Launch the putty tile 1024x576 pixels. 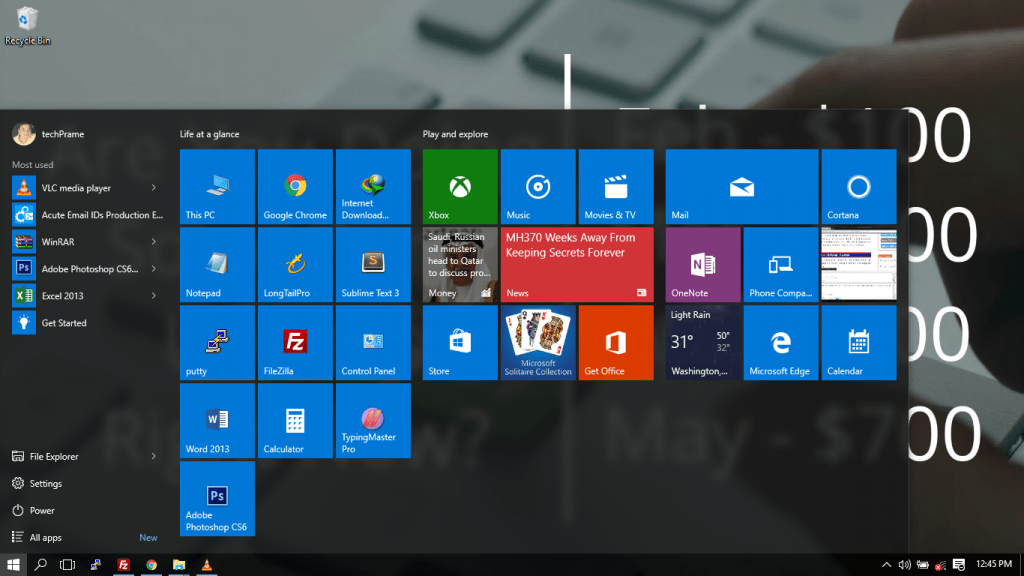[x=217, y=342]
